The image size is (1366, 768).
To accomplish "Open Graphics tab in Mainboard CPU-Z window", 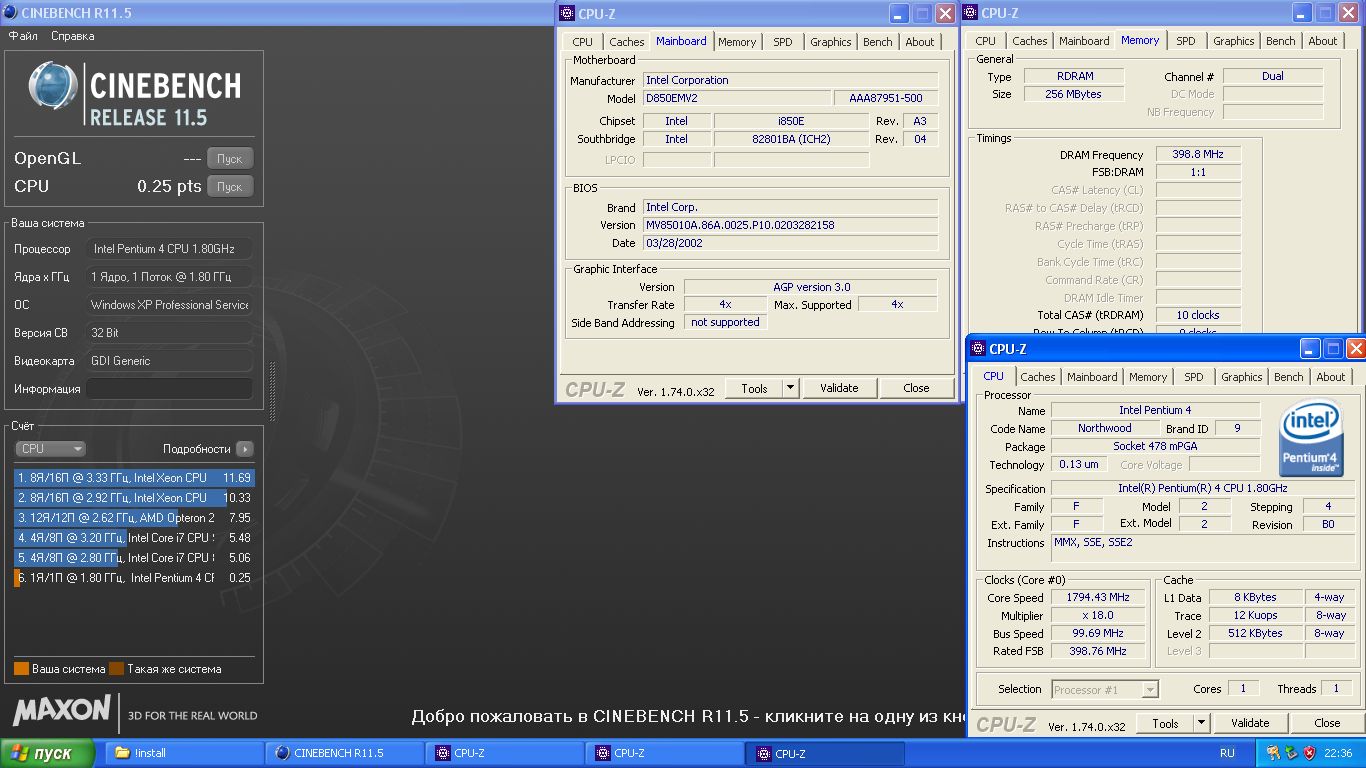I will [x=831, y=42].
